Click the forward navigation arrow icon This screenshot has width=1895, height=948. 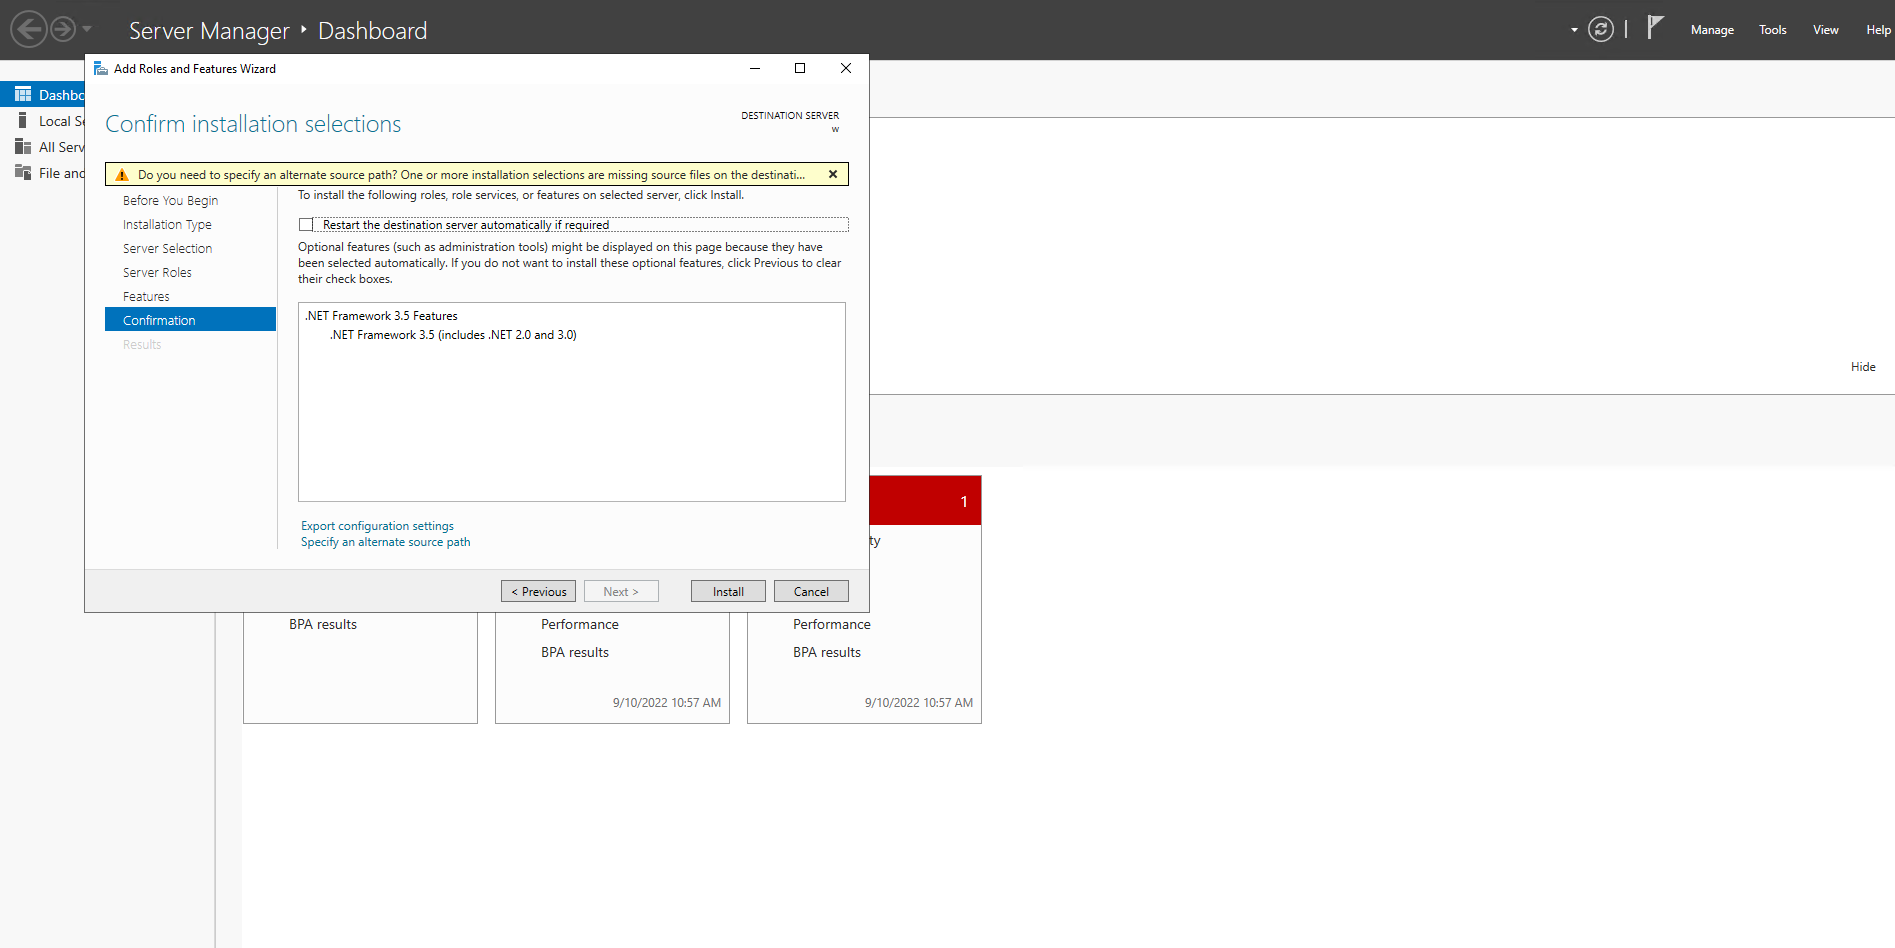pos(63,29)
